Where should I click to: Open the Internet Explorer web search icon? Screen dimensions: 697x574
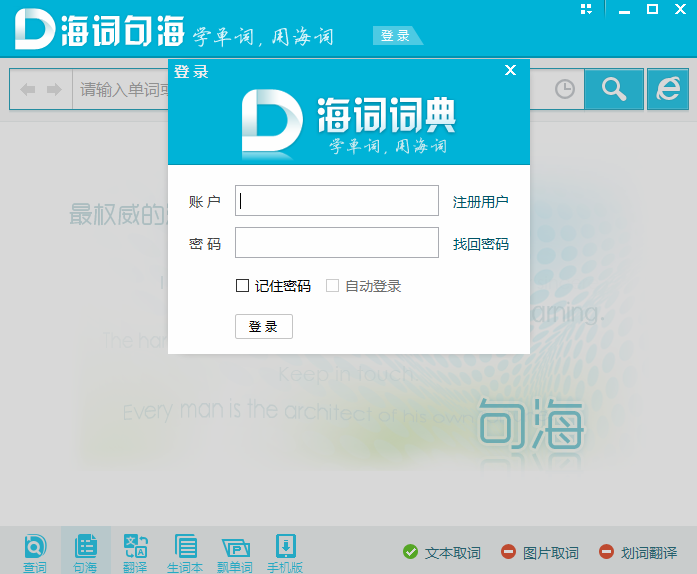point(668,89)
